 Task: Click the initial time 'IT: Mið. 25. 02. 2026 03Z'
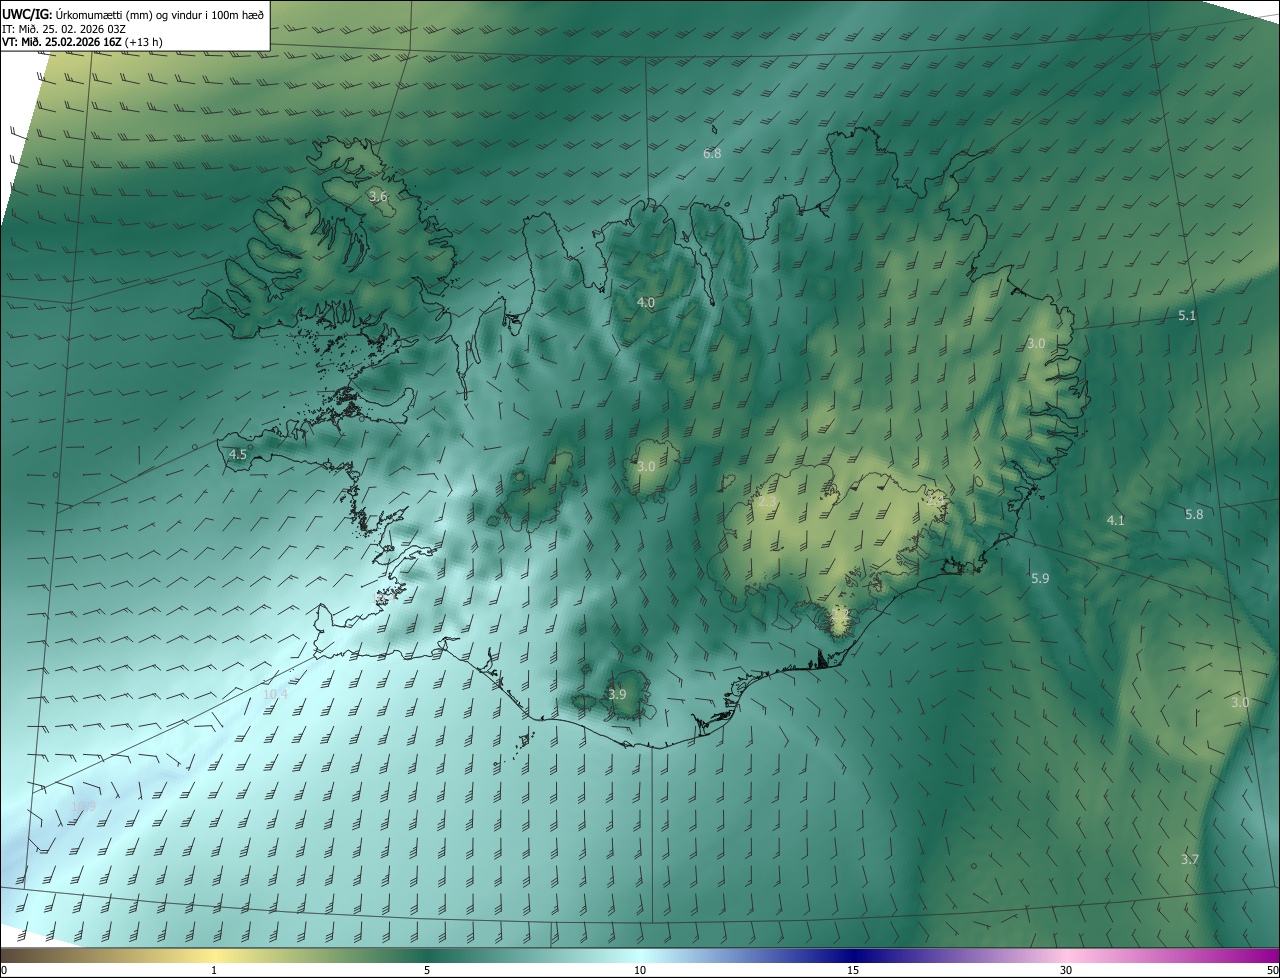pyautogui.click(x=66, y=28)
